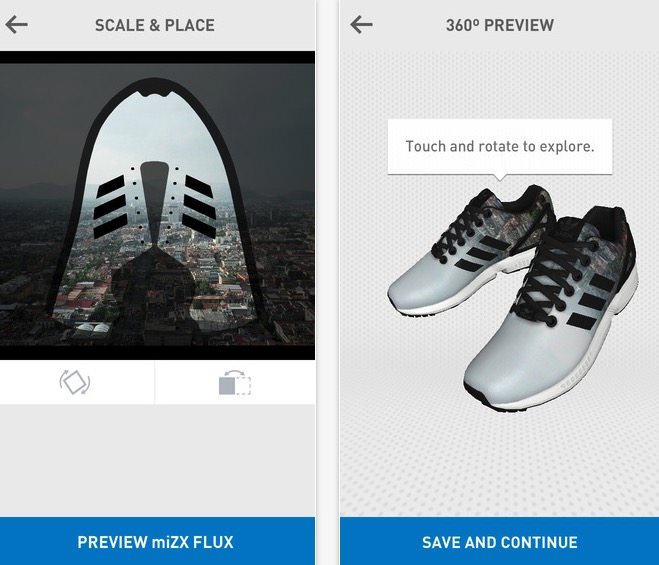Dismiss the 'Touch and rotate to explore' tooltip
Screen dimensions: 659x565
pos(500,147)
